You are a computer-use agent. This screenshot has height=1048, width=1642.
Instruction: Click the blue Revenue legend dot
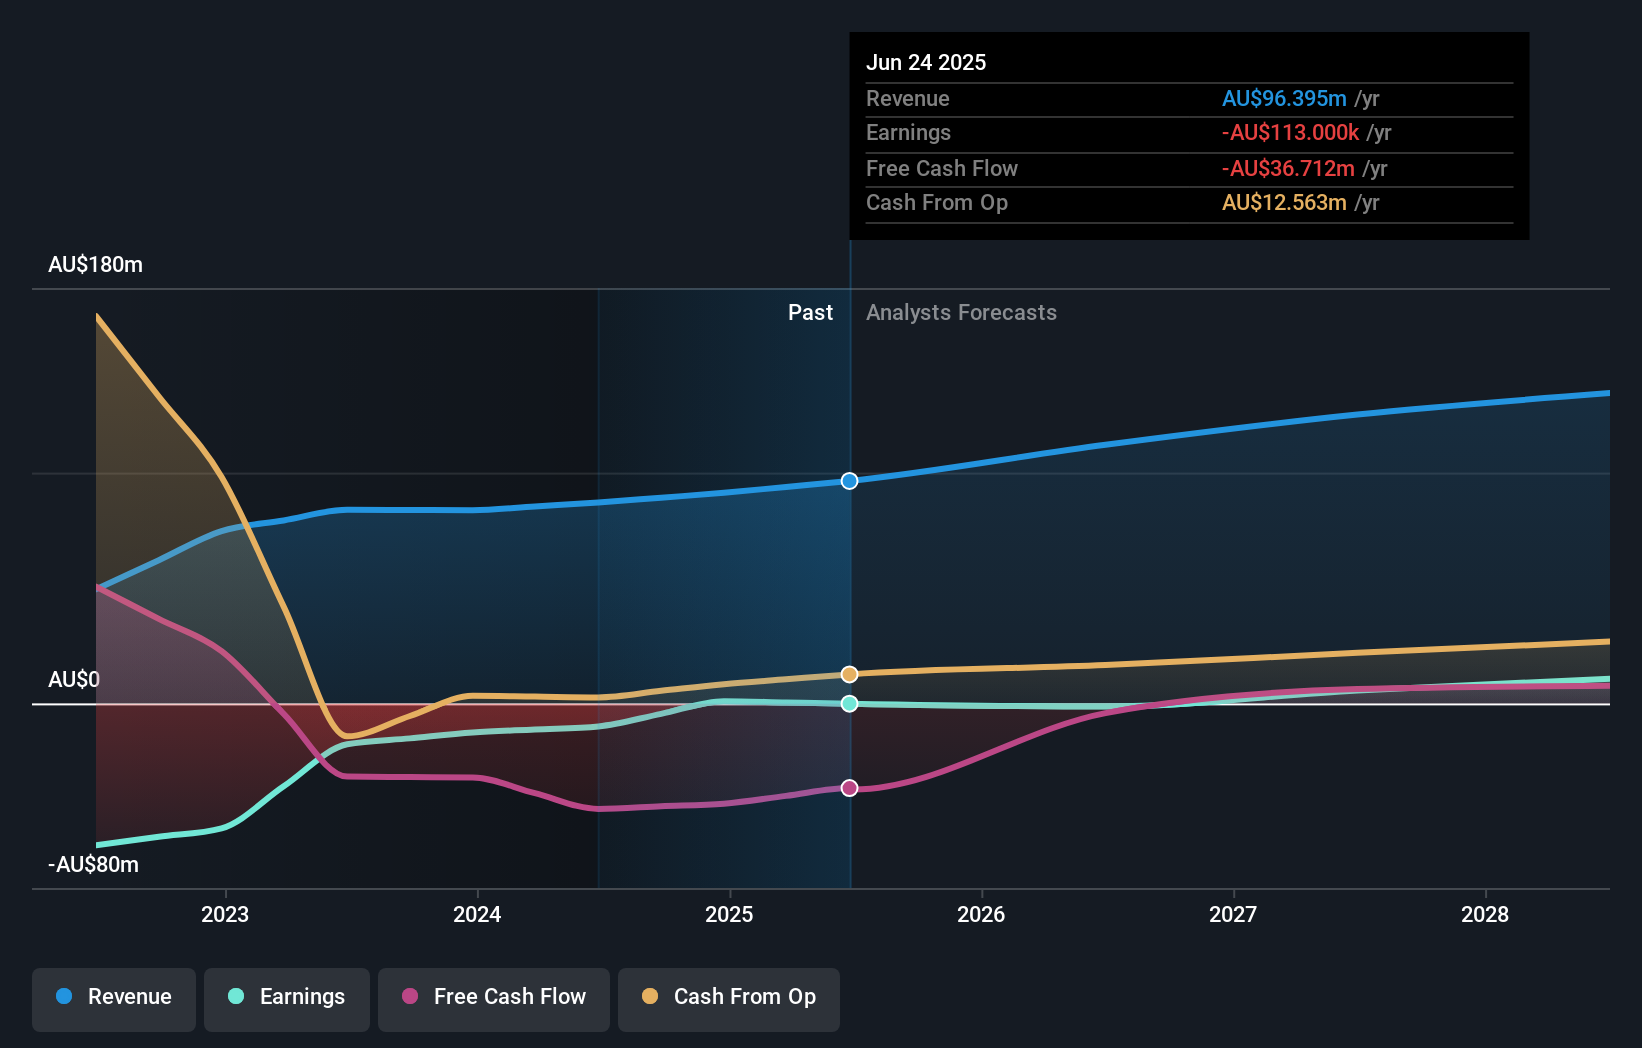point(64,997)
